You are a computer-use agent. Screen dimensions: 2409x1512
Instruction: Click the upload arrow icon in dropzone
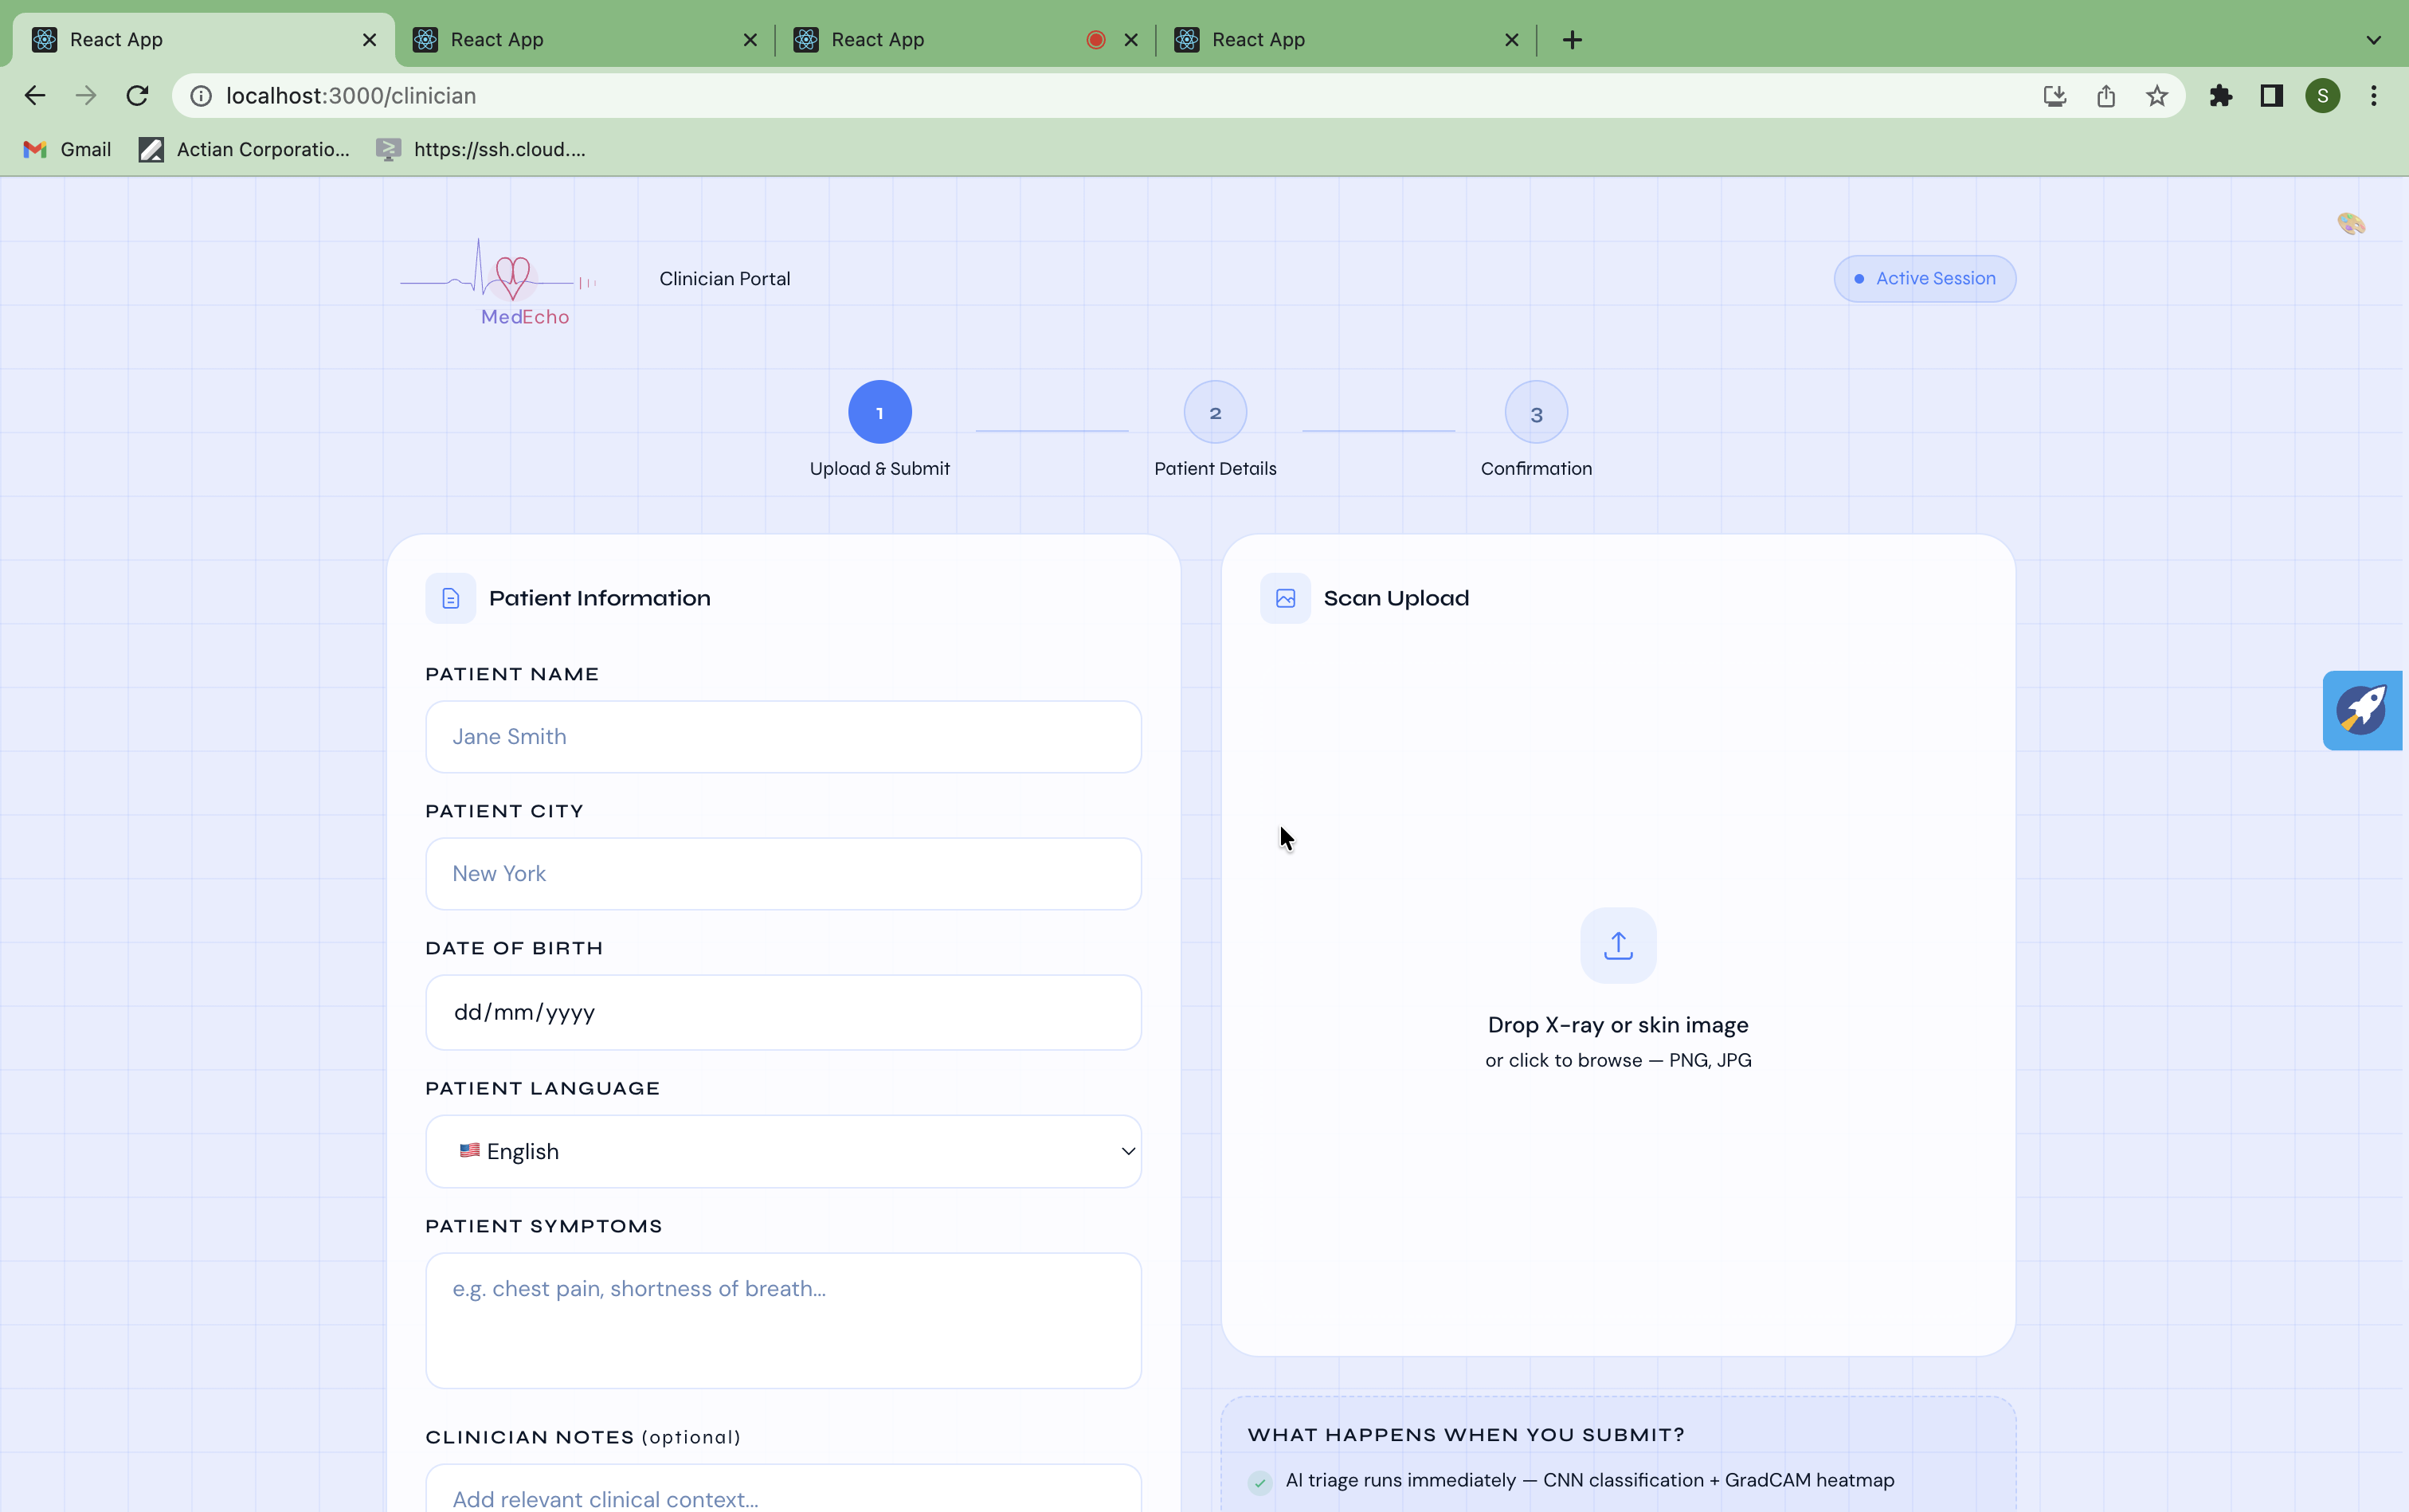1617,945
